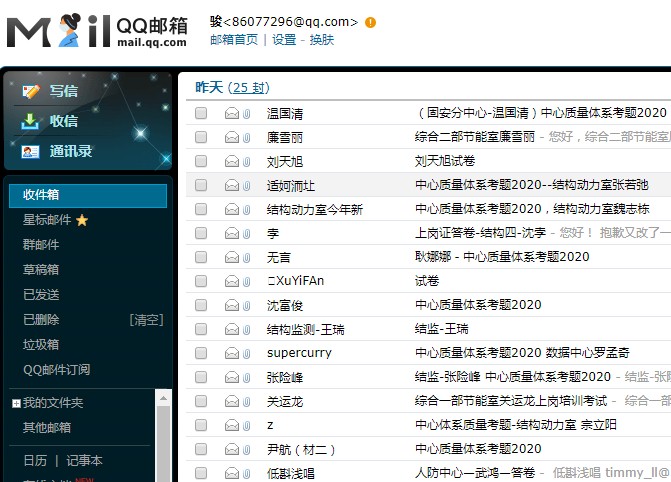Click the 收信 receive mail icon
The height and width of the screenshot is (482, 671).
[31, 121]
